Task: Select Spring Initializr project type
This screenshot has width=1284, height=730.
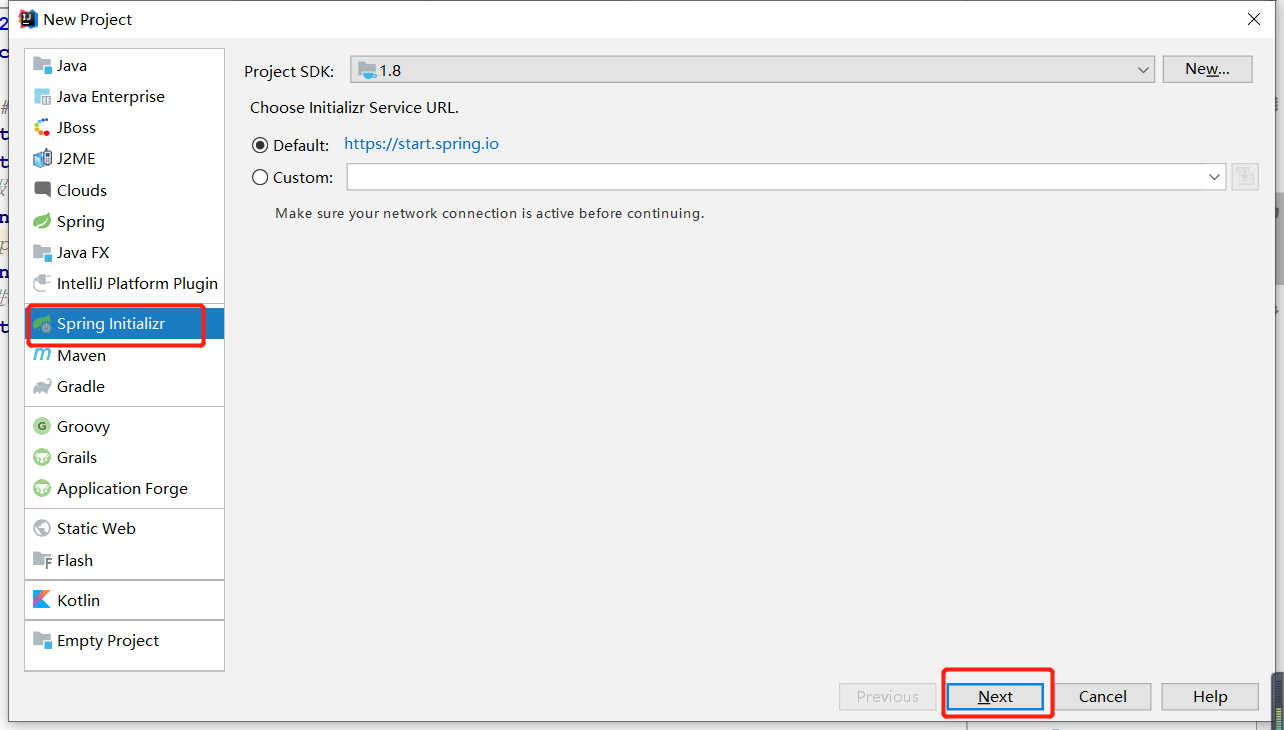Action: coord(124,324)
